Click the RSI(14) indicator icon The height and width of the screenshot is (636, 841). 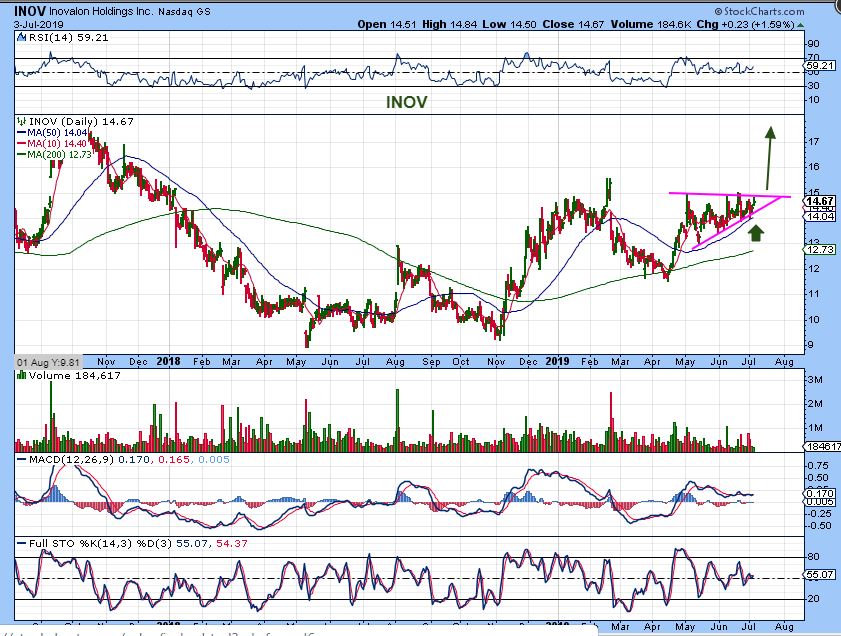[x=19, y=35]
